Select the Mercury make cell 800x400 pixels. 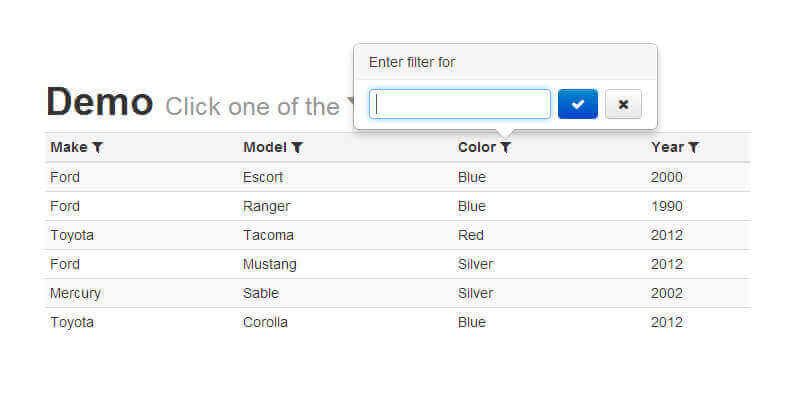point(75,293)
